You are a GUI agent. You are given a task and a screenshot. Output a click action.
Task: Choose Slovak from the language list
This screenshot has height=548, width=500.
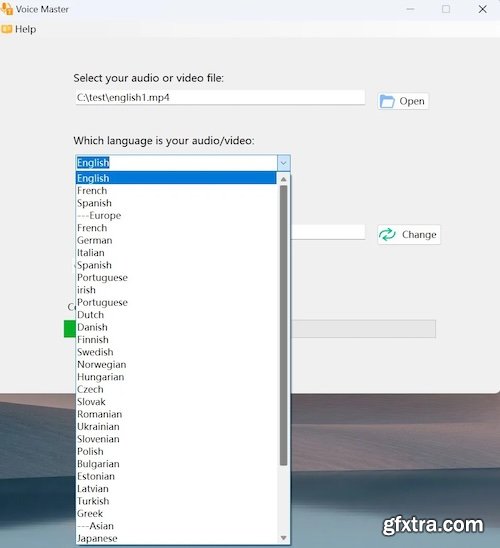point(176,402)
